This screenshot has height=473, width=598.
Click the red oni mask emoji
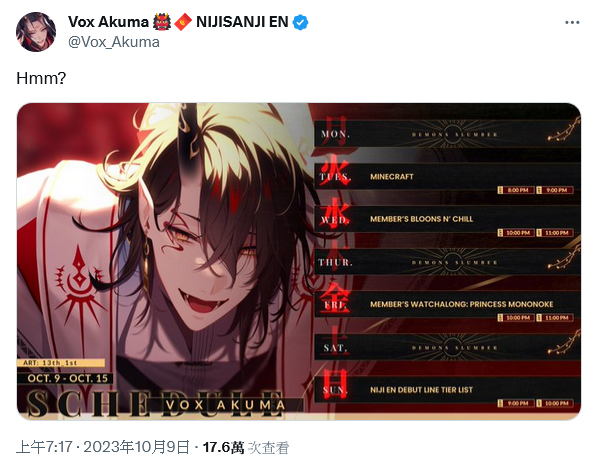(162, 22)
